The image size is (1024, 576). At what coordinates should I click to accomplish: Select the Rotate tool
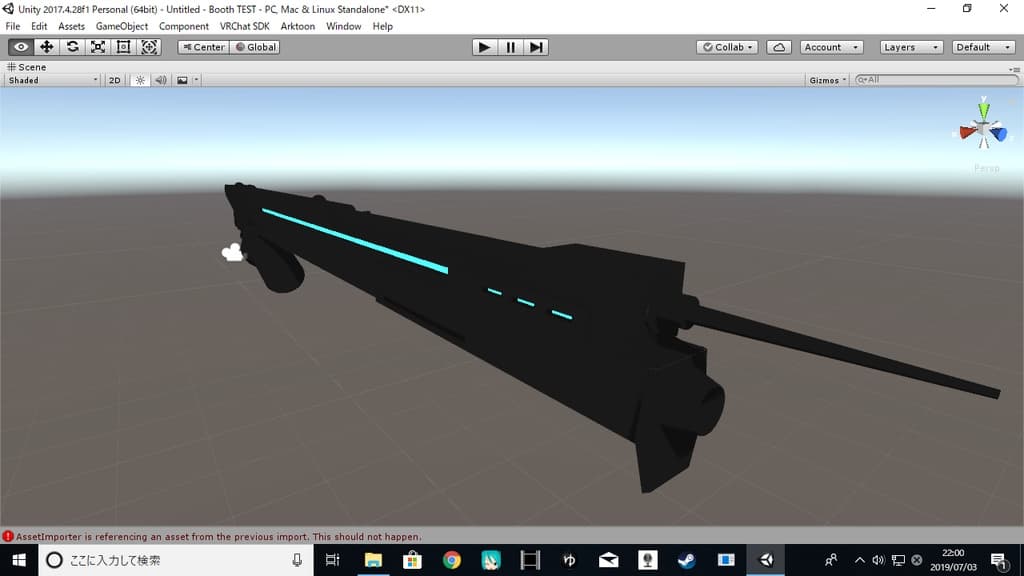pos(72,47)
